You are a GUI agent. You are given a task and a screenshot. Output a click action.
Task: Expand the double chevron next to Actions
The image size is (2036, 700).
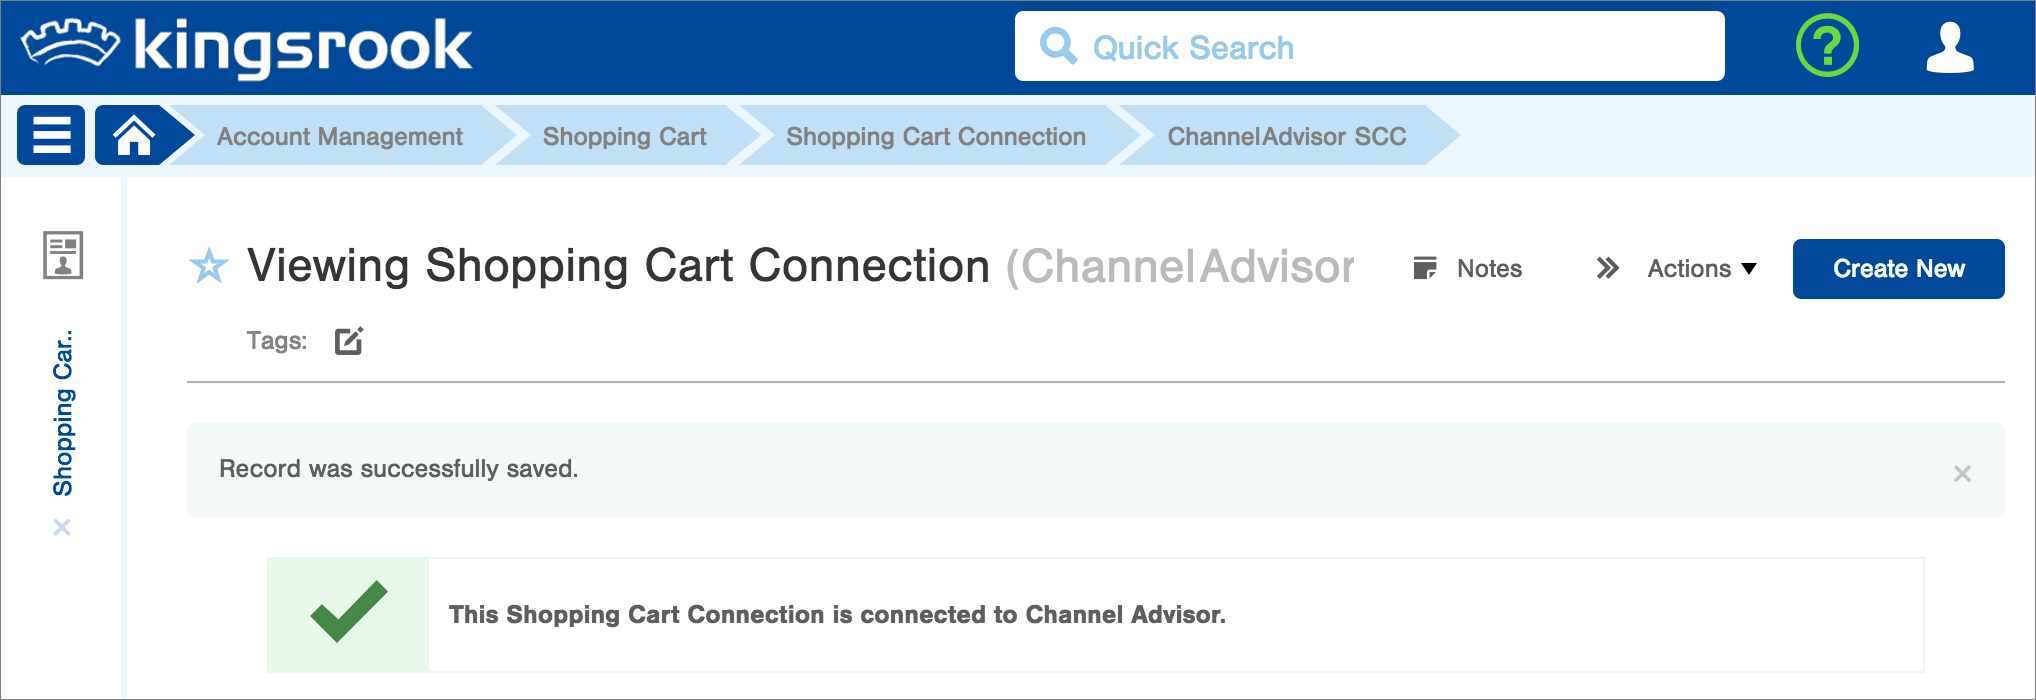pyautogui.click(x=1607, y=268)
